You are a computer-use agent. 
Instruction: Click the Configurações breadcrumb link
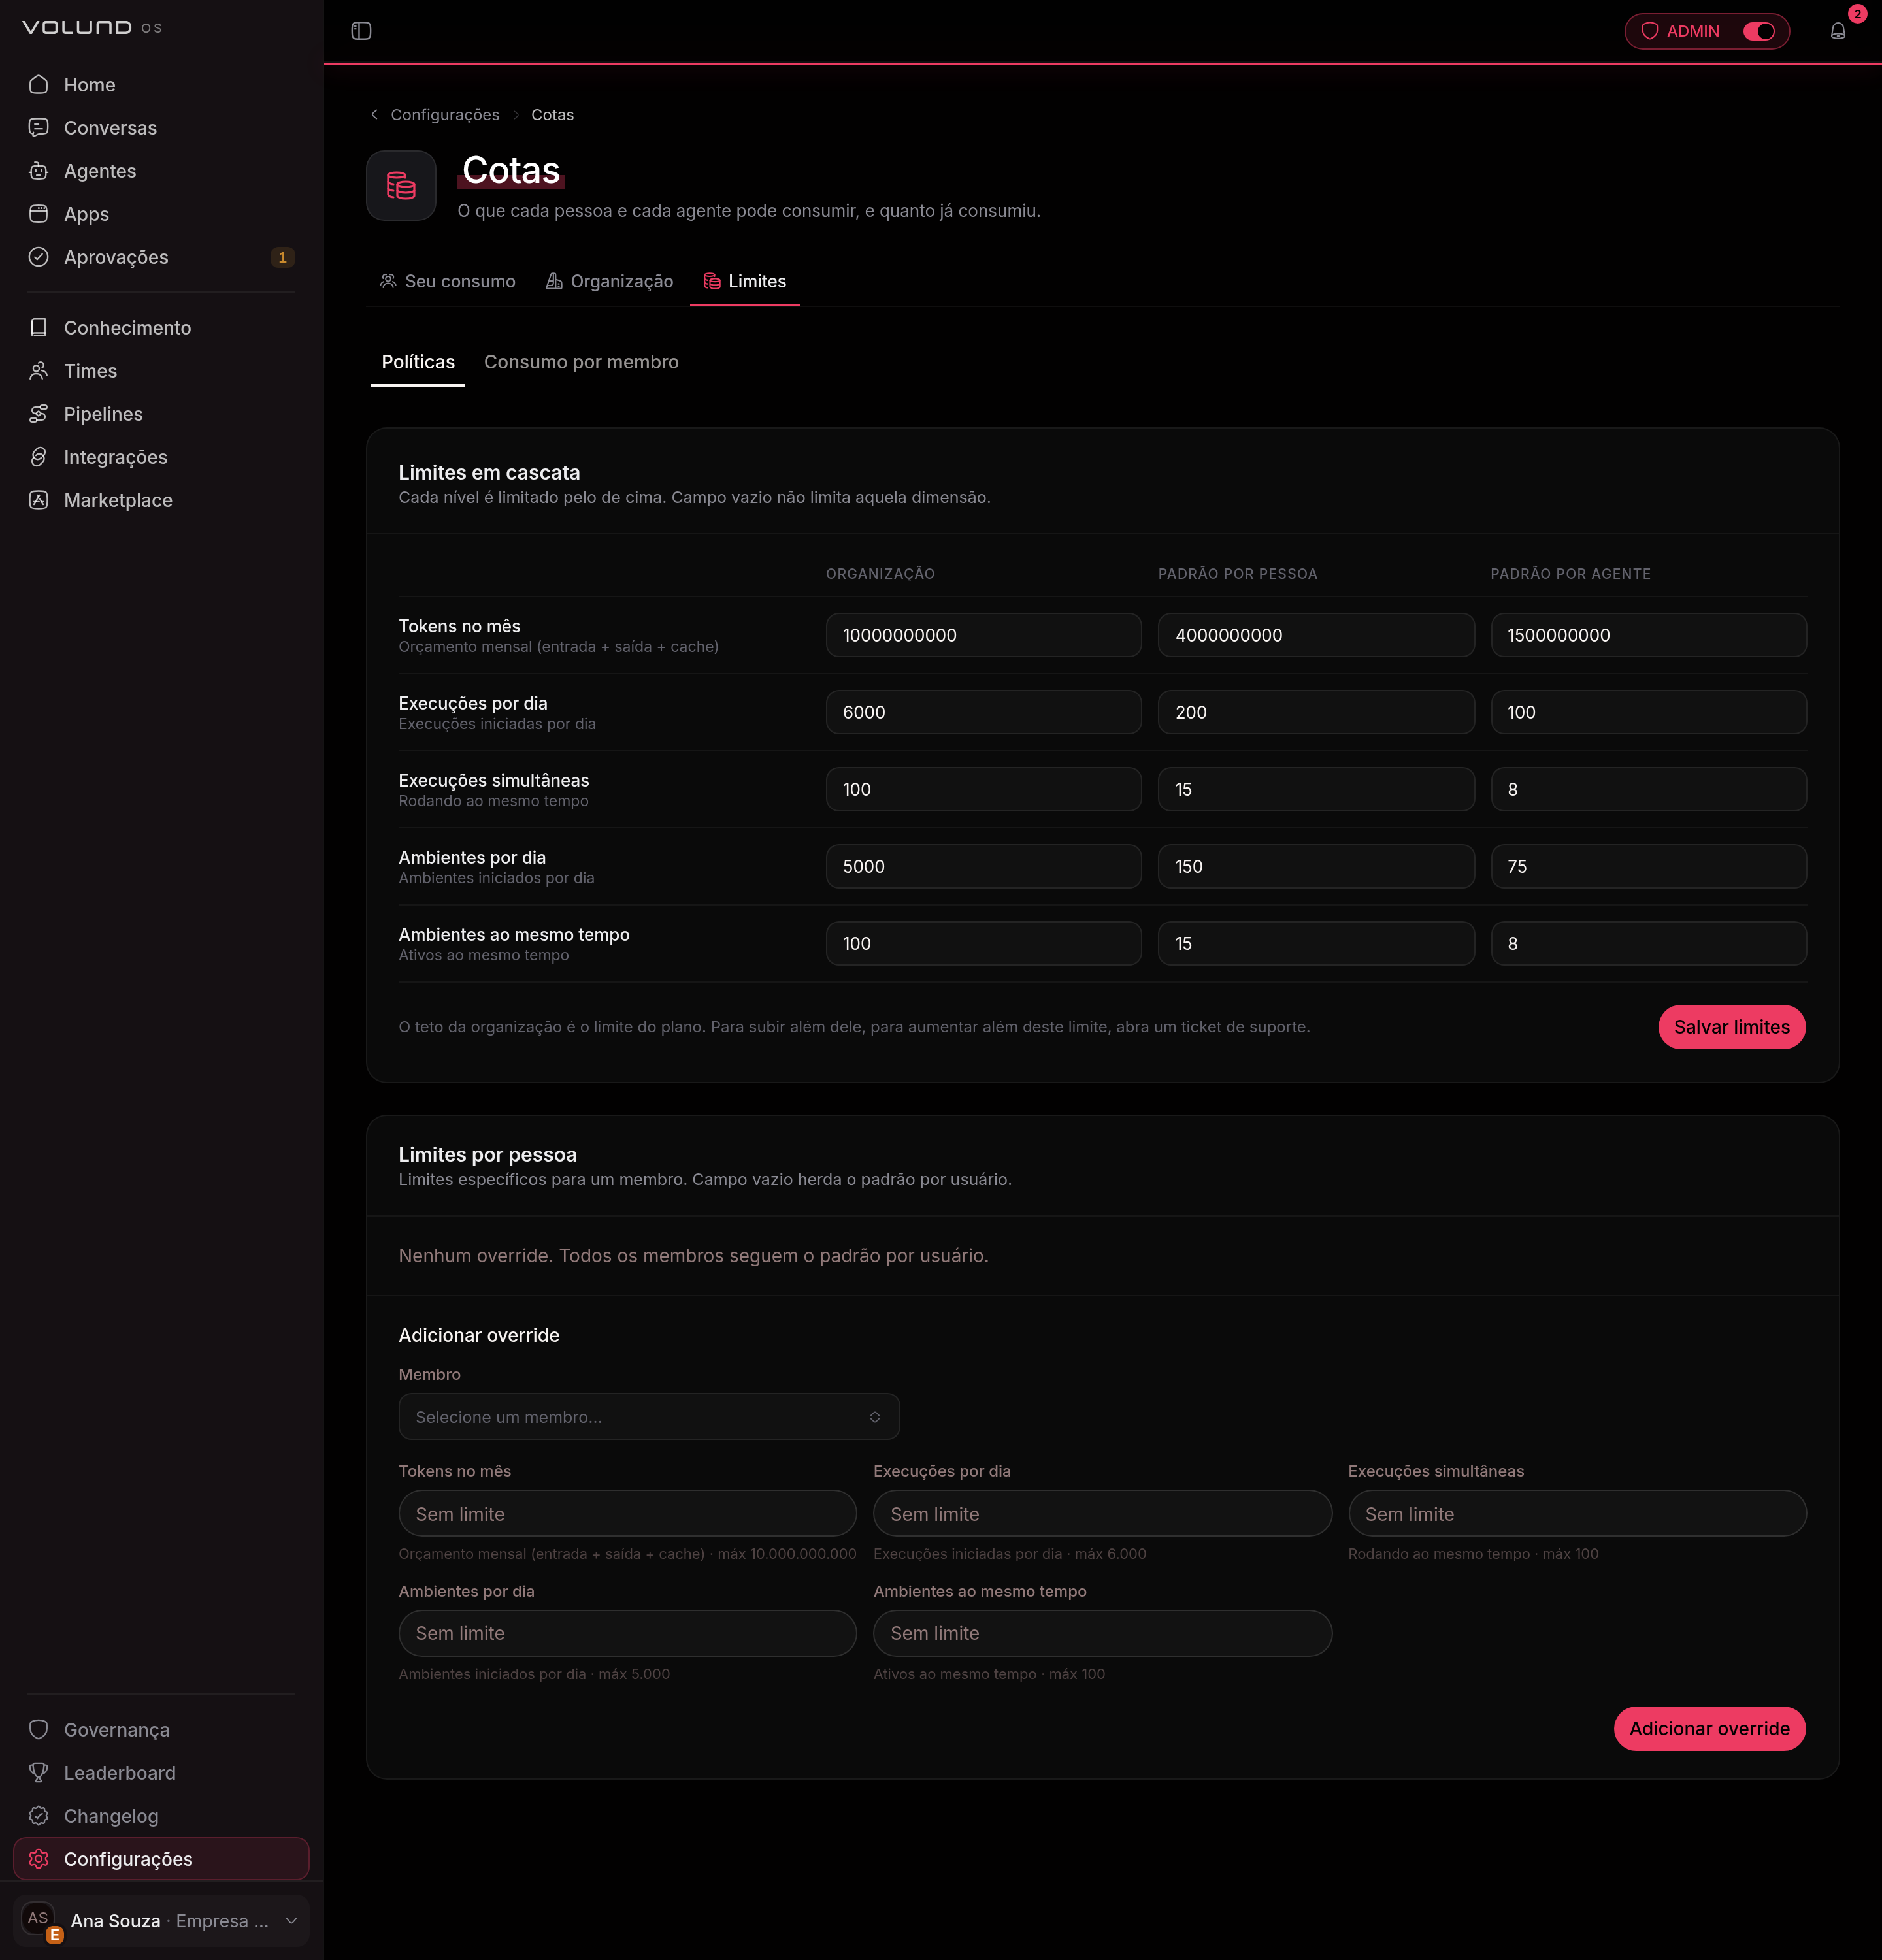click(x=445, y=115)
